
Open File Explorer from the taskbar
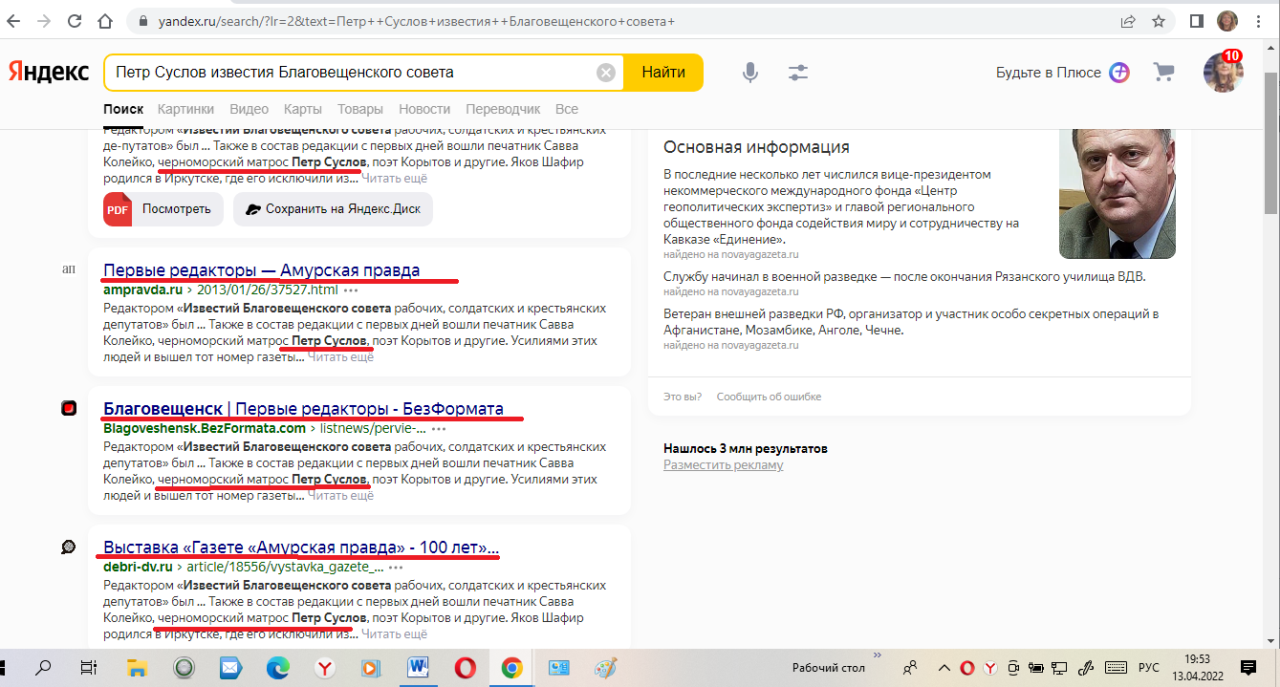click(x=137, y=668)
